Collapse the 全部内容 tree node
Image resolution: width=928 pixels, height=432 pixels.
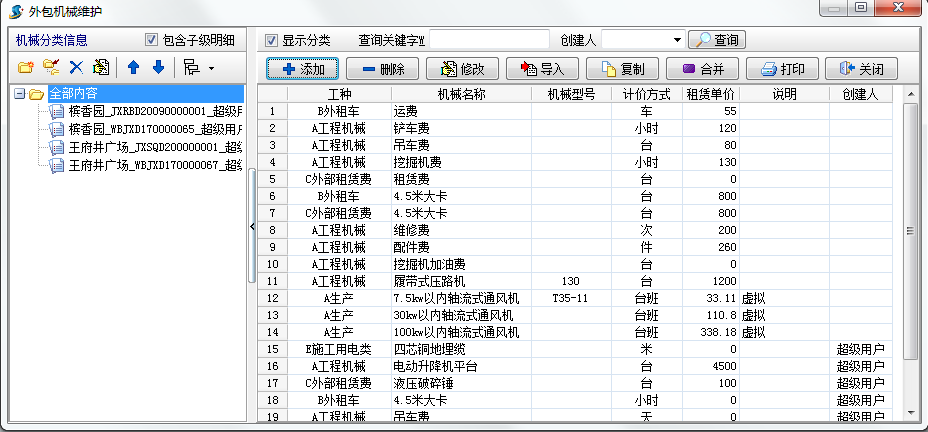19,94
